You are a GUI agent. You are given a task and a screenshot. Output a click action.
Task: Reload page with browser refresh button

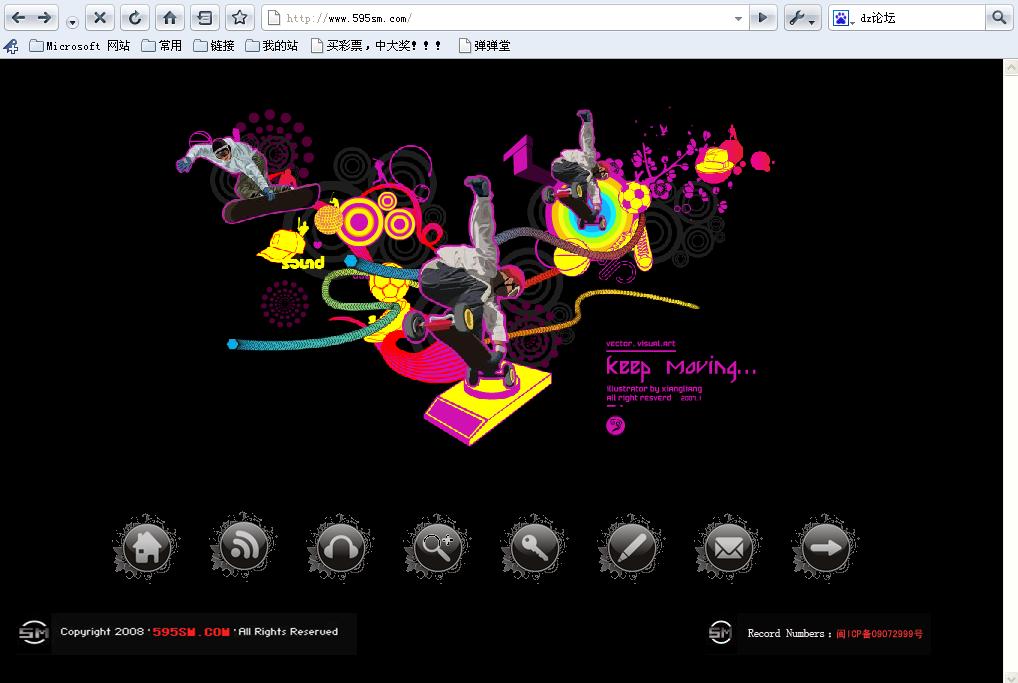134,18
